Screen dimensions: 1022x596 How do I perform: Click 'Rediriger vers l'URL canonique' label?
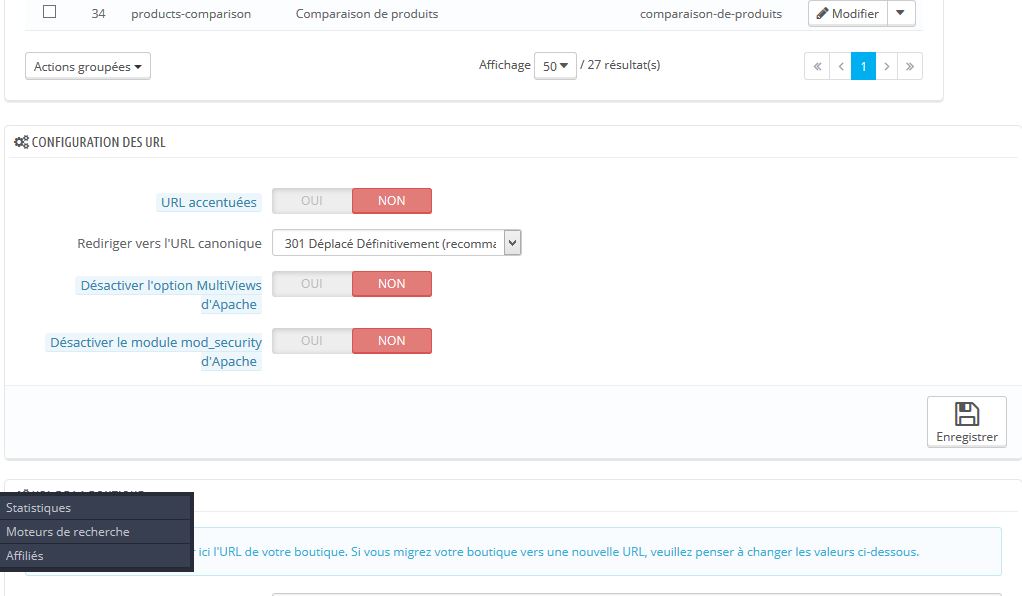pyautogui.click(x=169, y=243)
